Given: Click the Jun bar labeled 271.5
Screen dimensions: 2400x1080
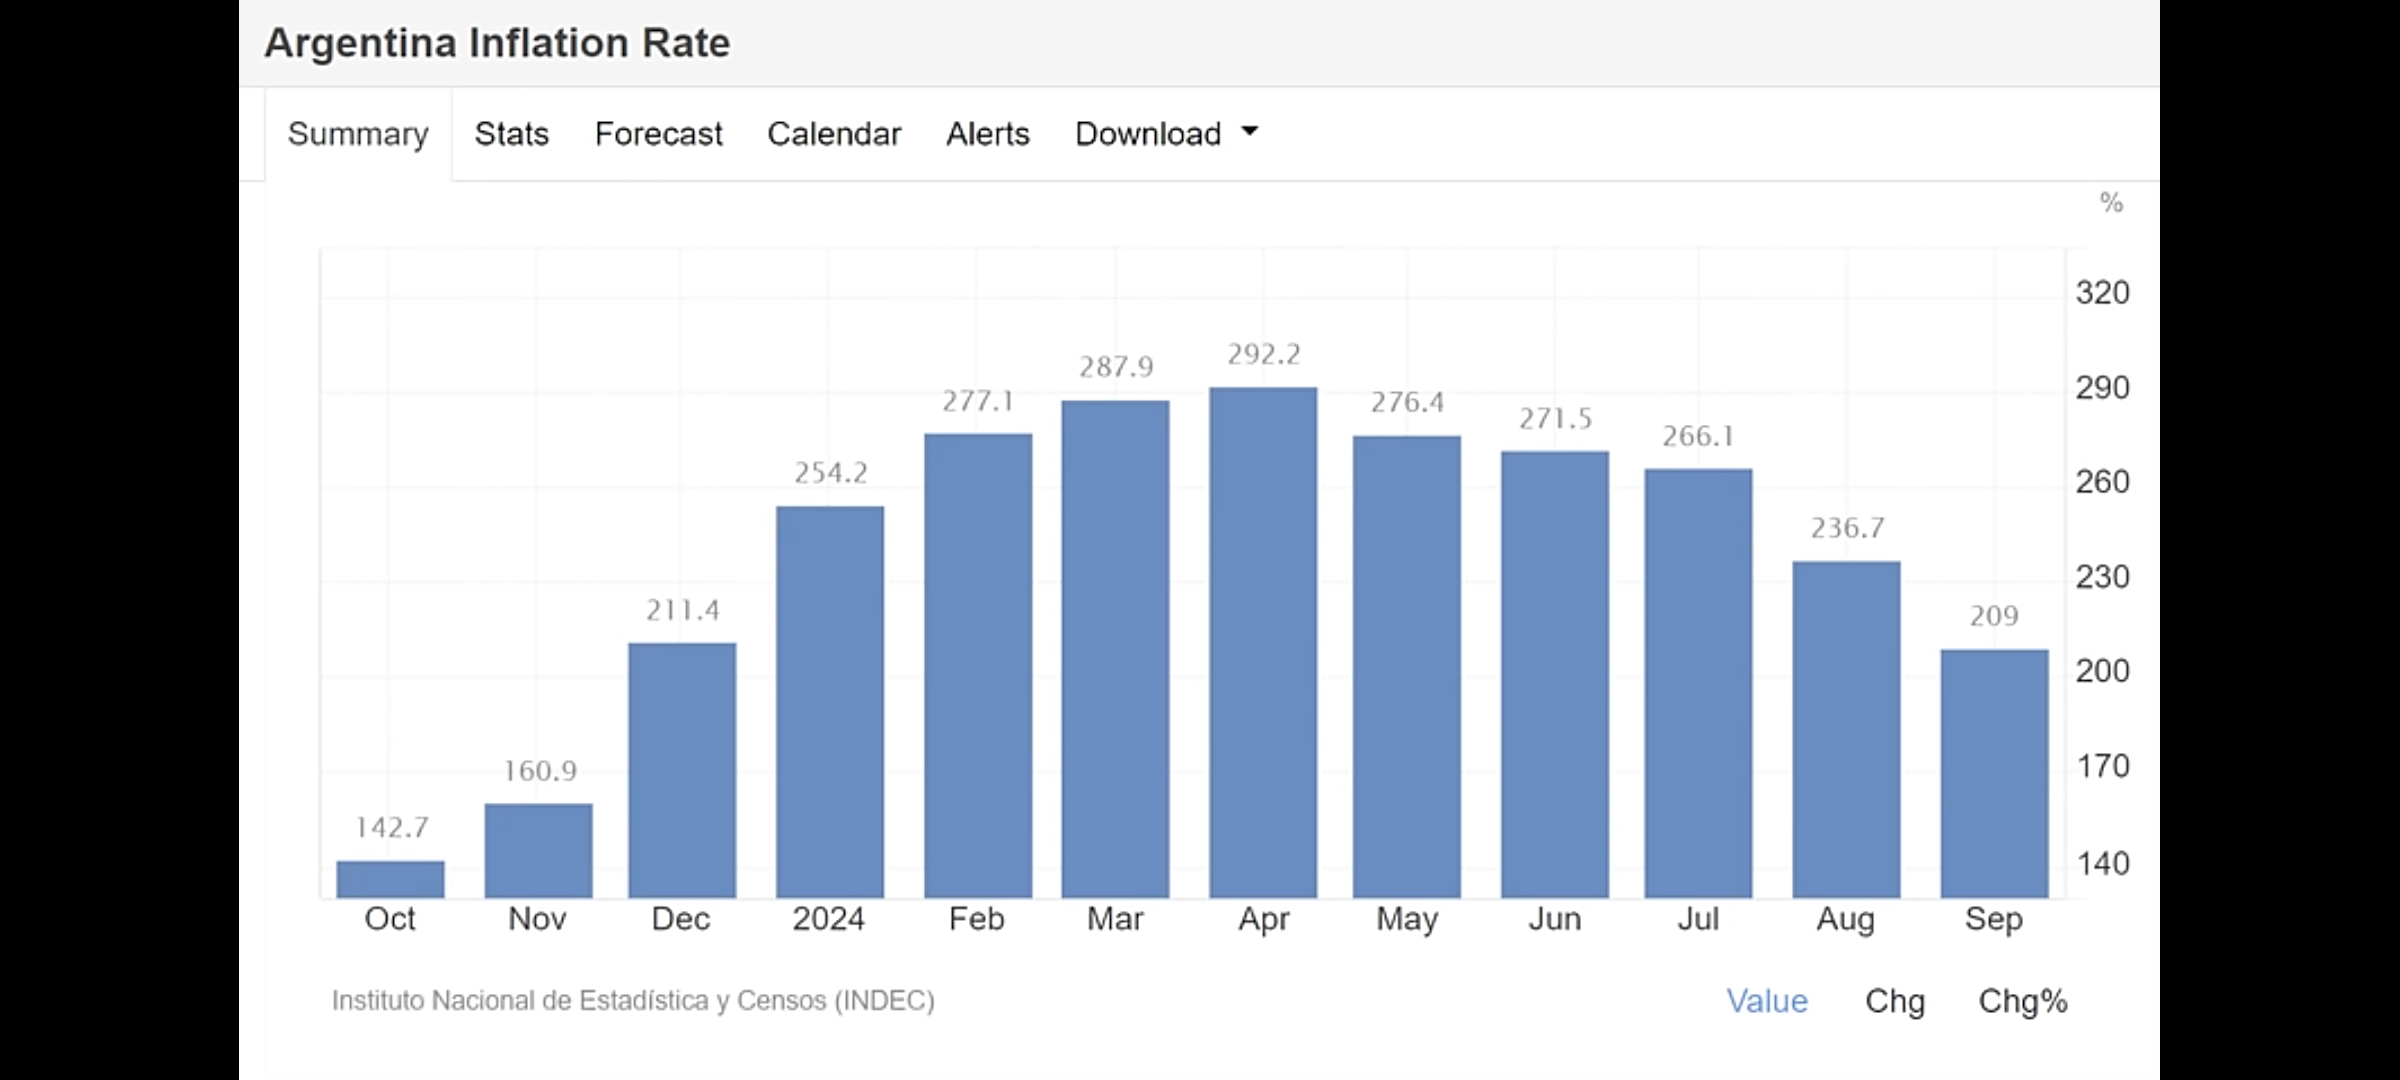Looking at the screenshot, I should point(1555,674).
